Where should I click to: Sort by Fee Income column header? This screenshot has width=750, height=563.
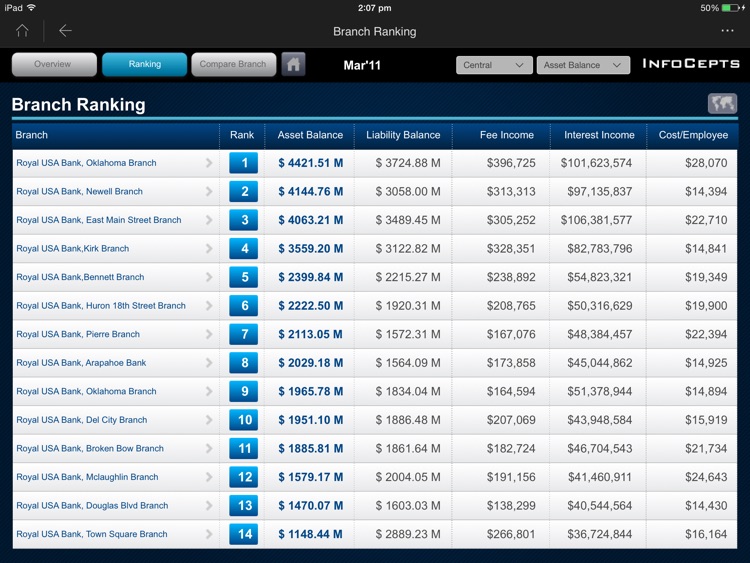click(x=507, y=135)
